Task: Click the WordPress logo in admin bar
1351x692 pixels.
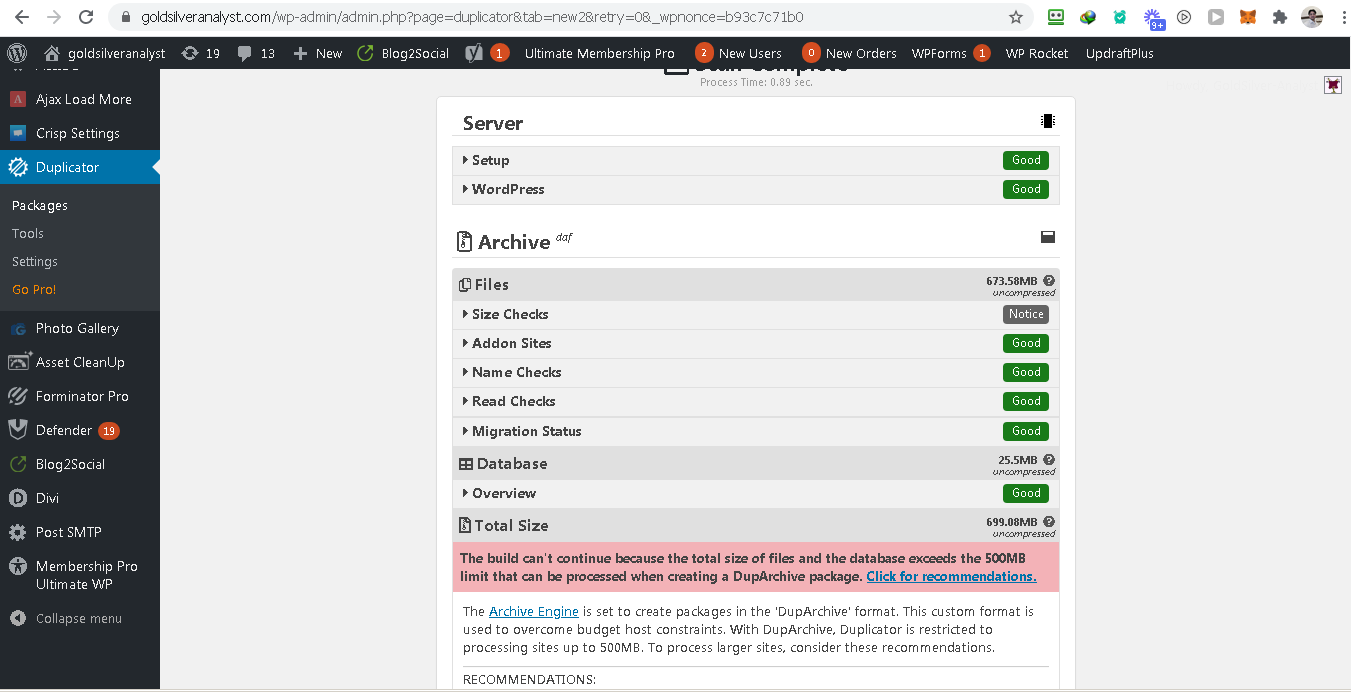Action: 17,53
